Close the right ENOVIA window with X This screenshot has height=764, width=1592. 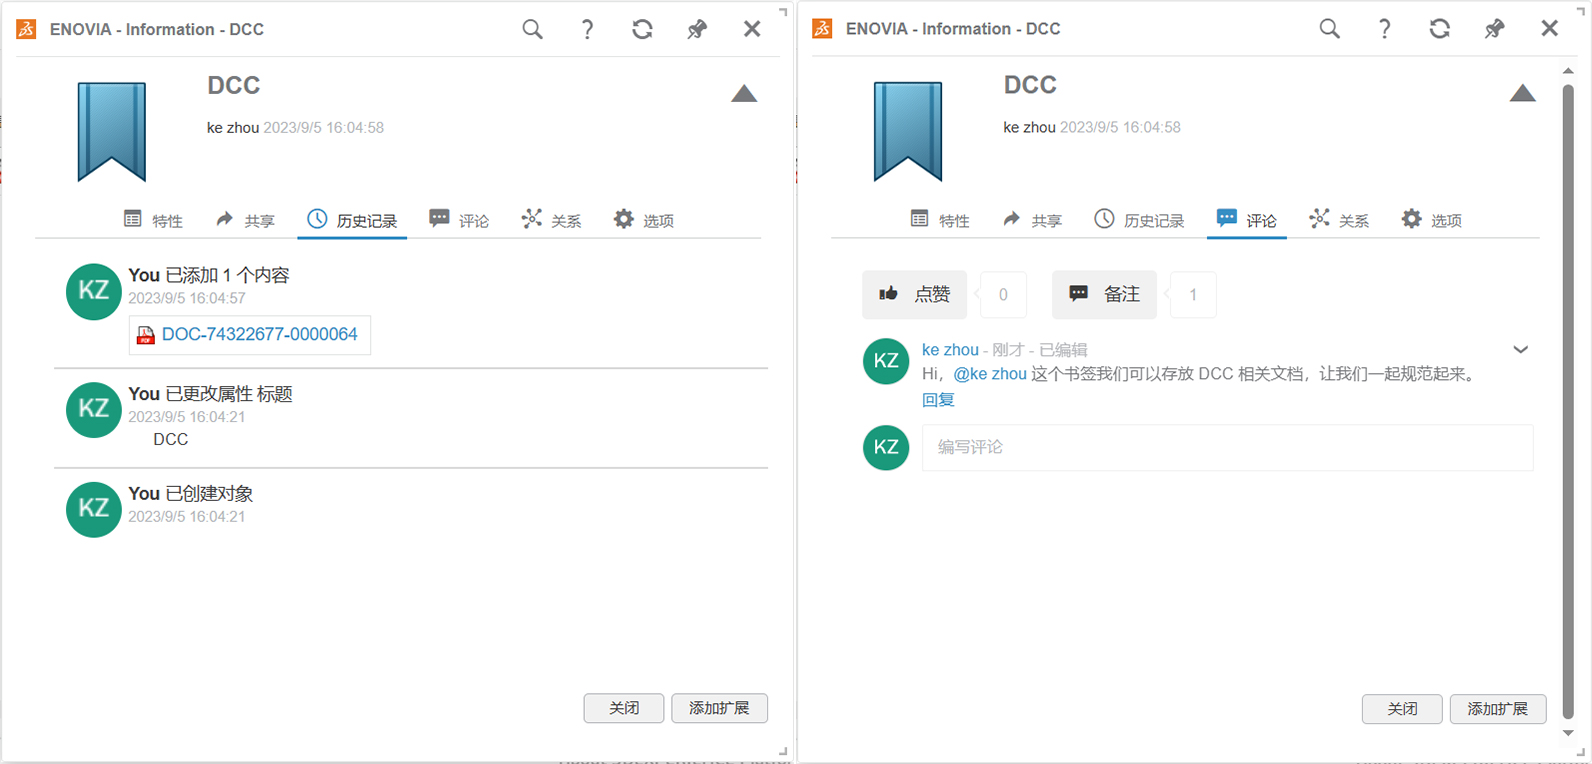click(1549, 29)
